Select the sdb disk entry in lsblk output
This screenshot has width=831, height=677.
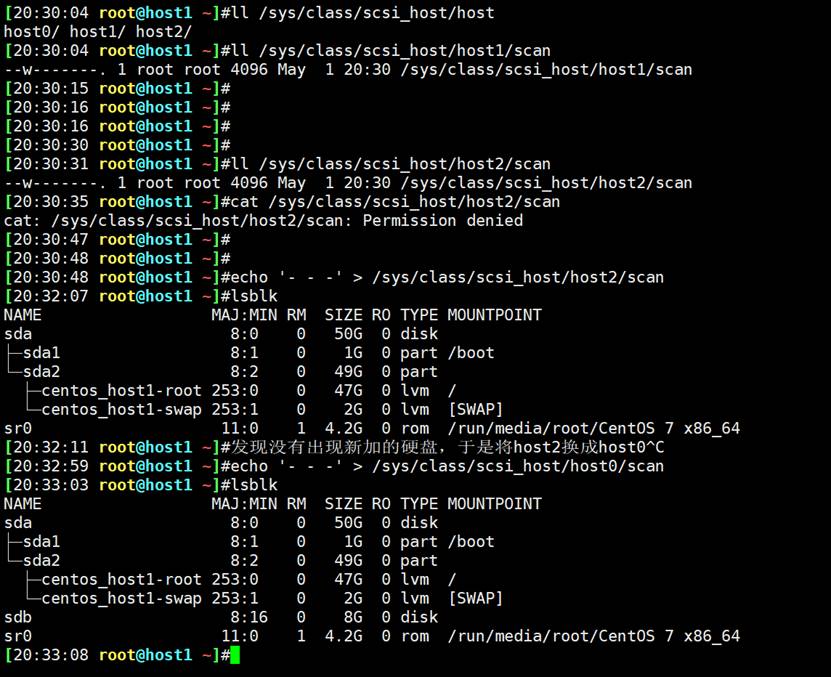click(x=18, y=617)
